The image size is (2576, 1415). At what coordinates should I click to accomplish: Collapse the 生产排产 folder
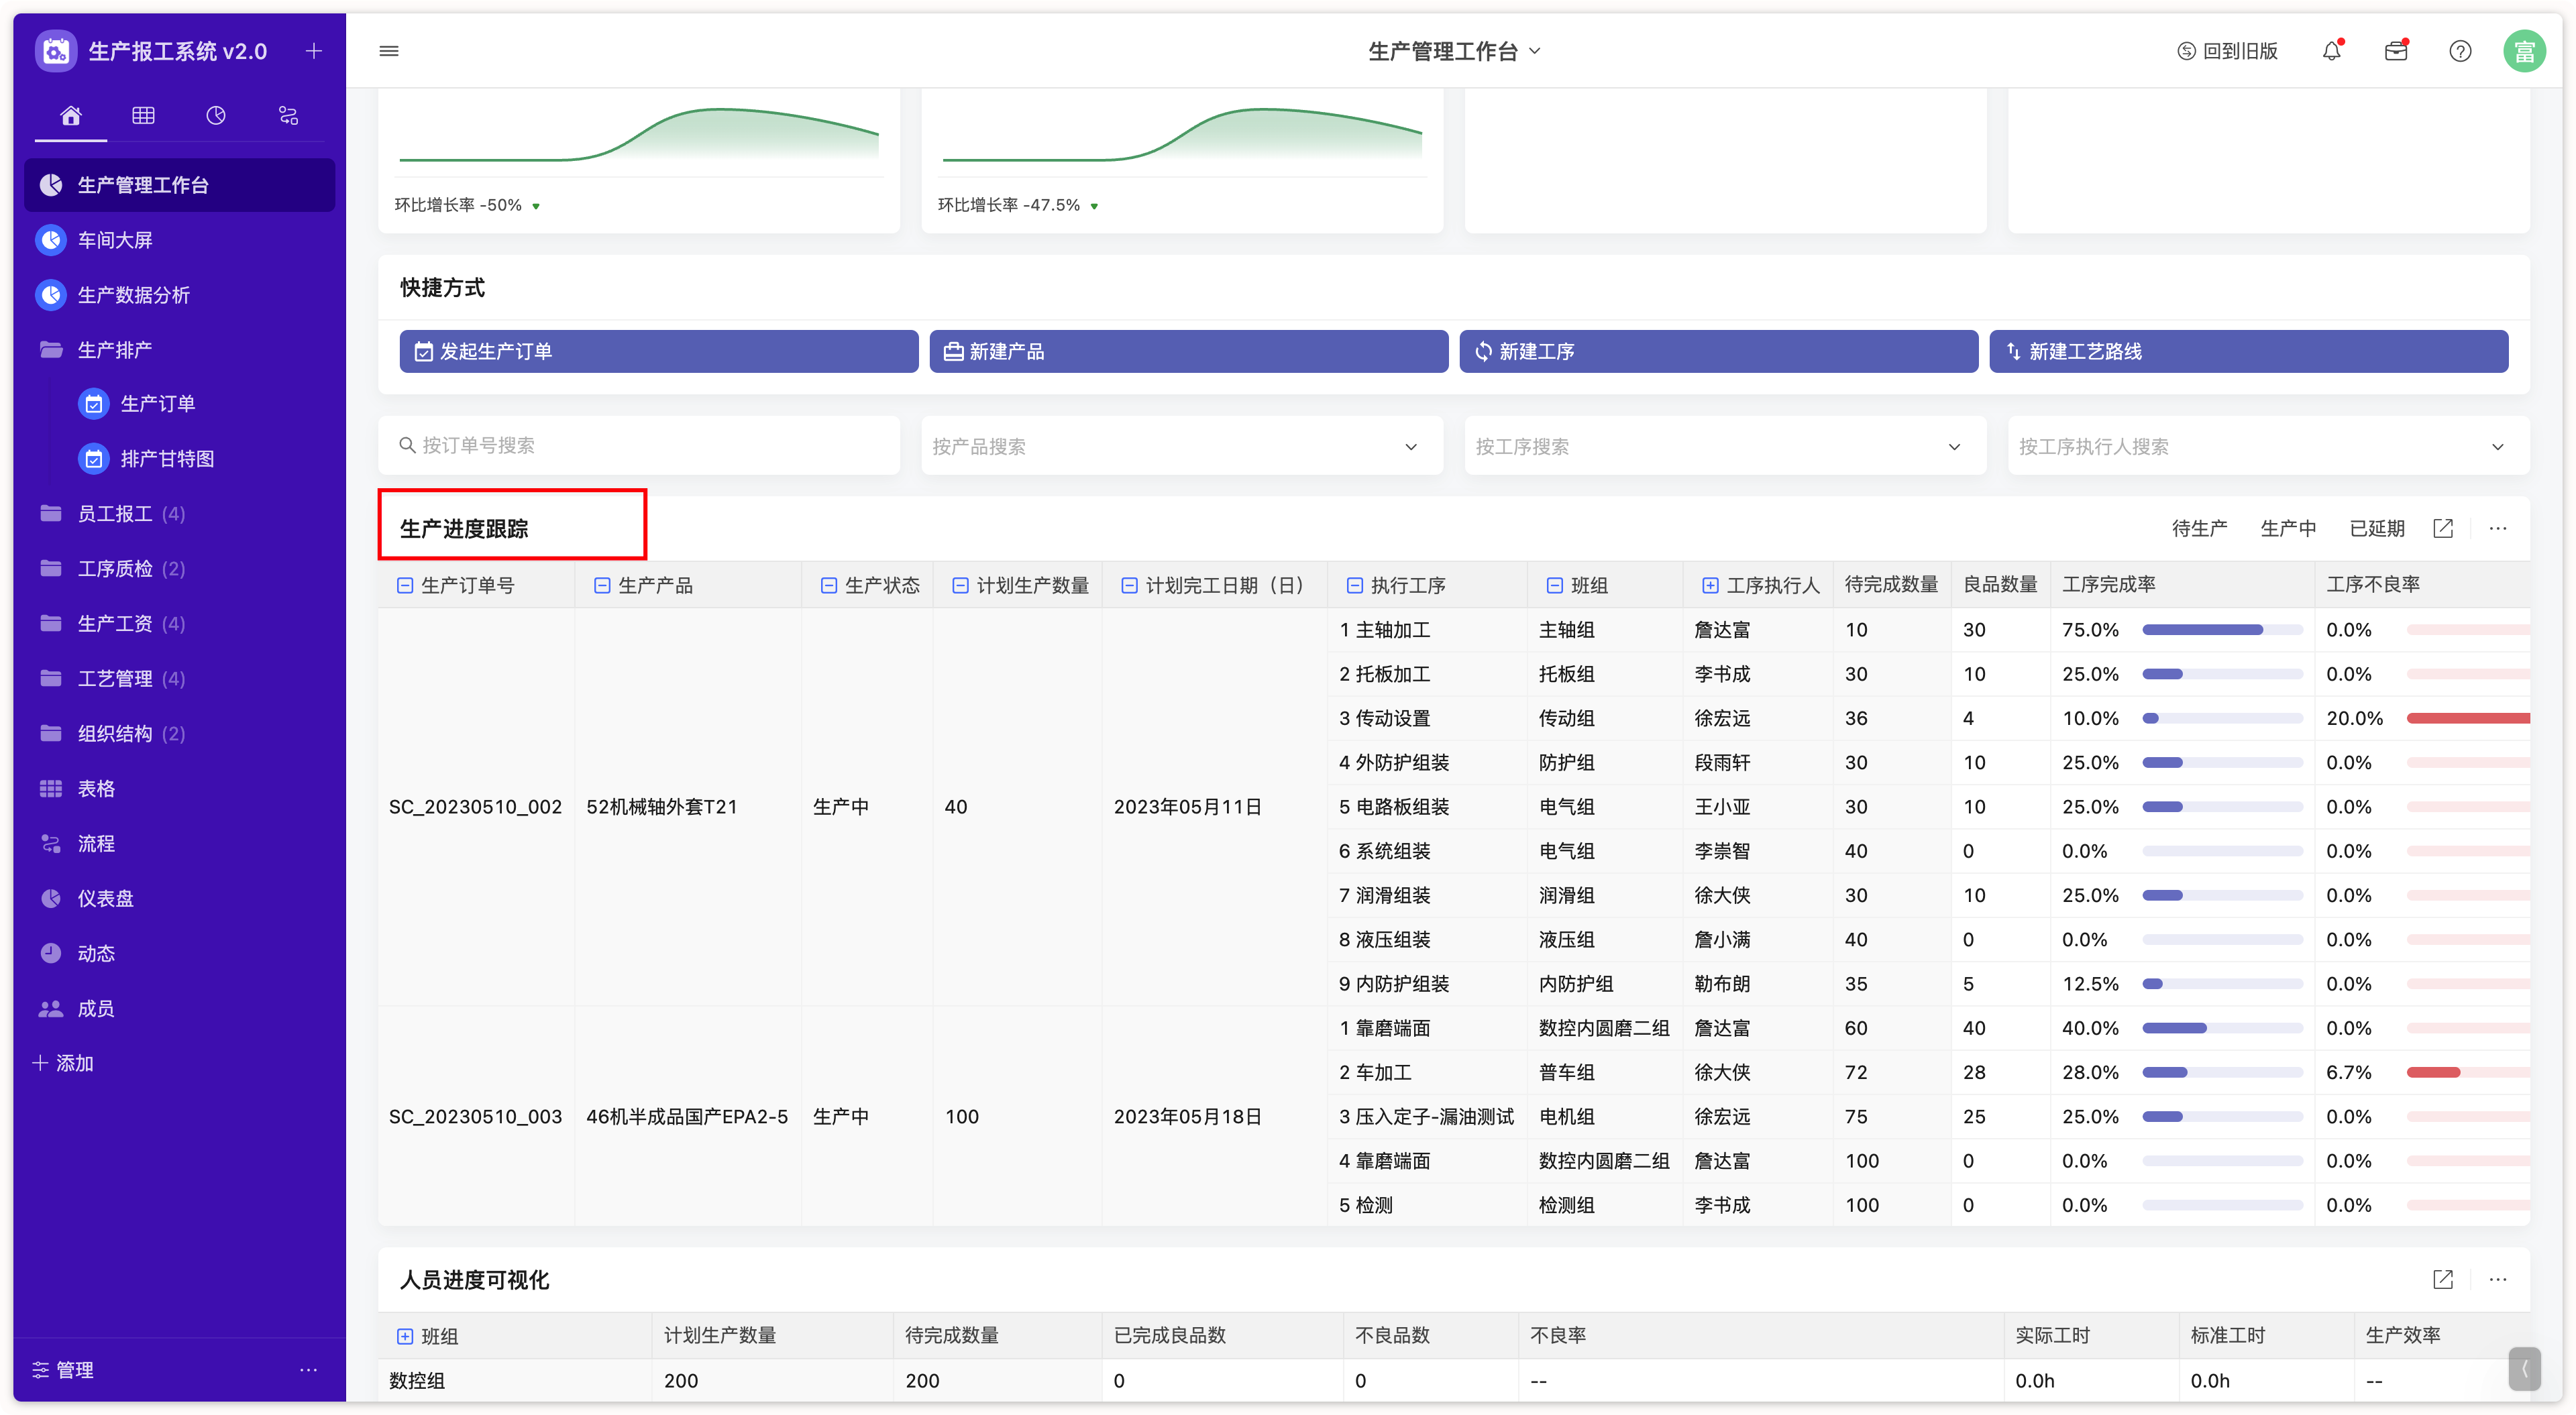180,349
